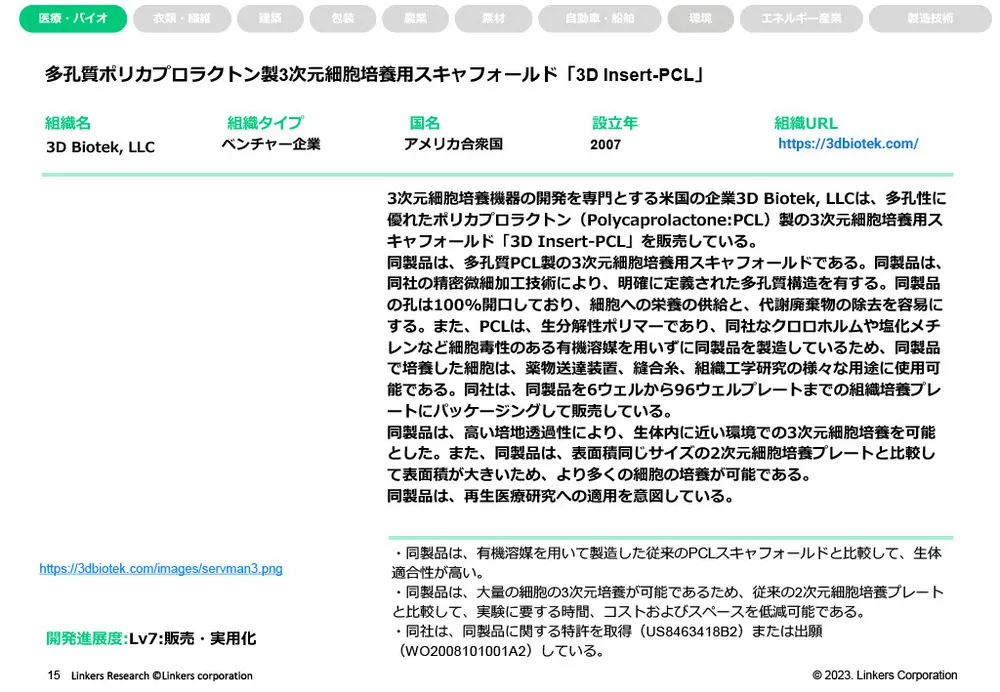View the 農業 category

tap(415, 19)
